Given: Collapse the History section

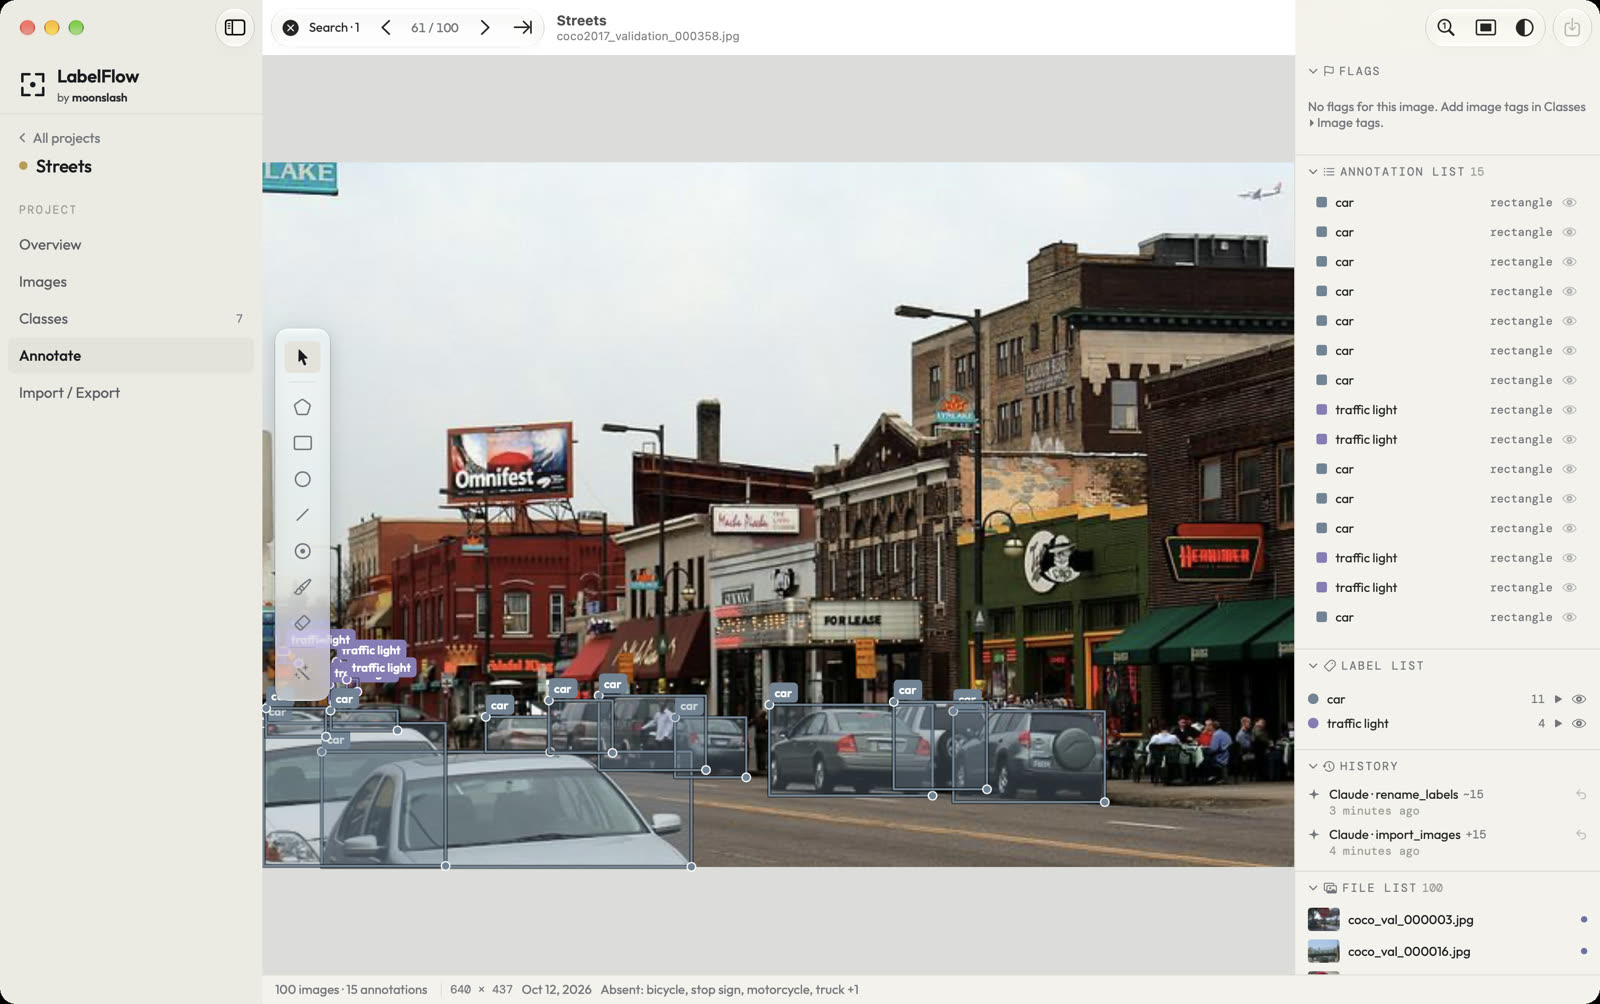Looking at the screenshot, I should point(1313,766).
